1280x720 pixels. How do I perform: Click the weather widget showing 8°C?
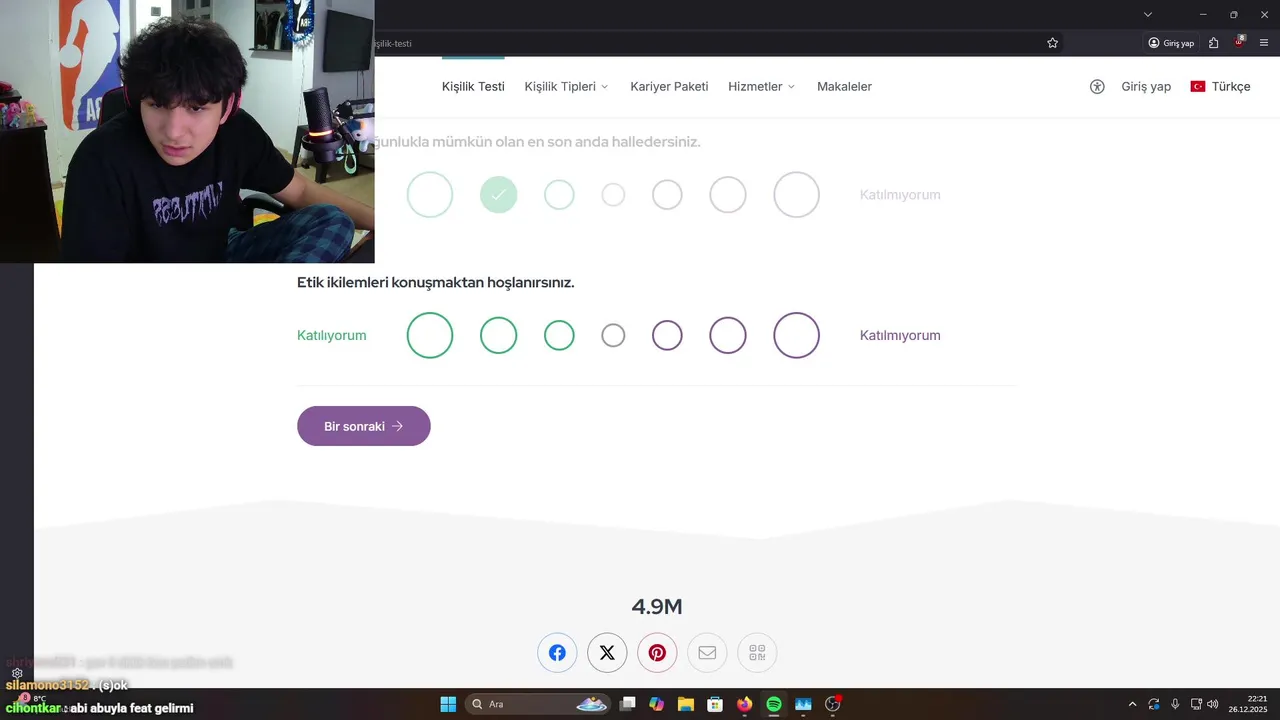(30, 699)
